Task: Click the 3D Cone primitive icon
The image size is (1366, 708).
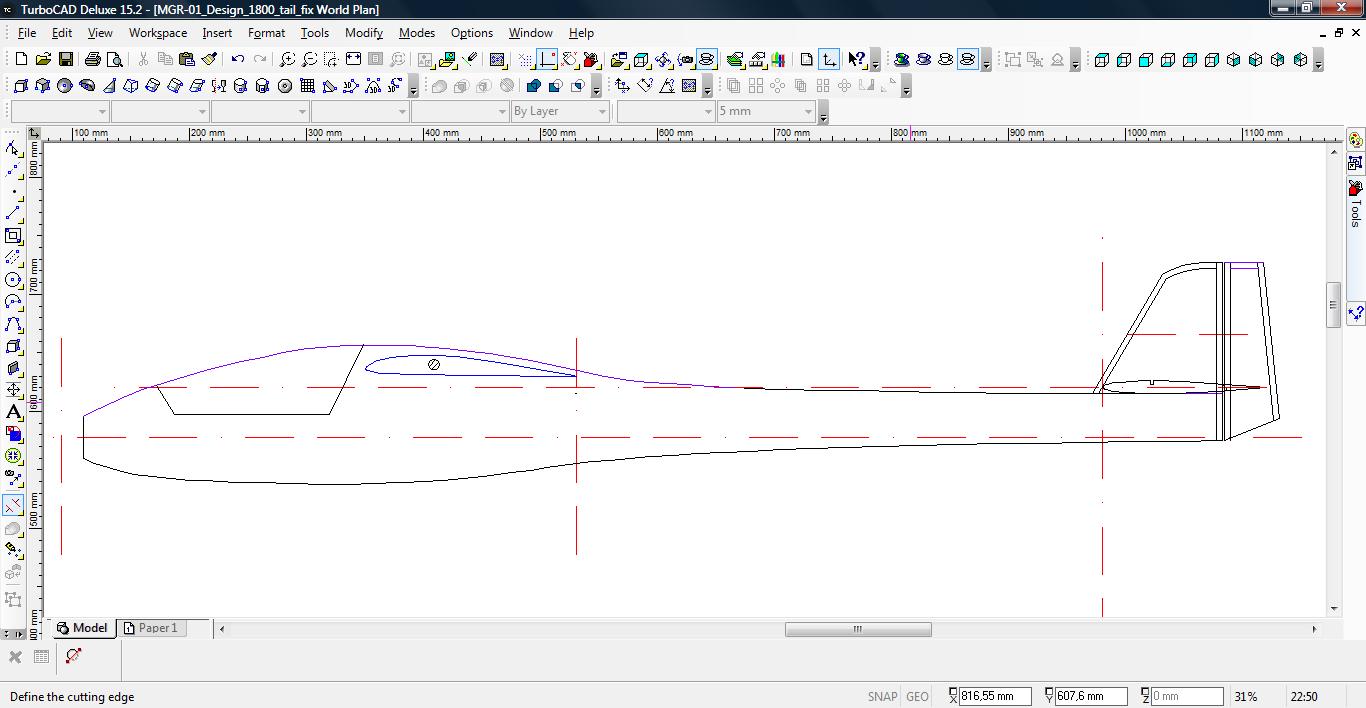Action: [x=109, y=86]
